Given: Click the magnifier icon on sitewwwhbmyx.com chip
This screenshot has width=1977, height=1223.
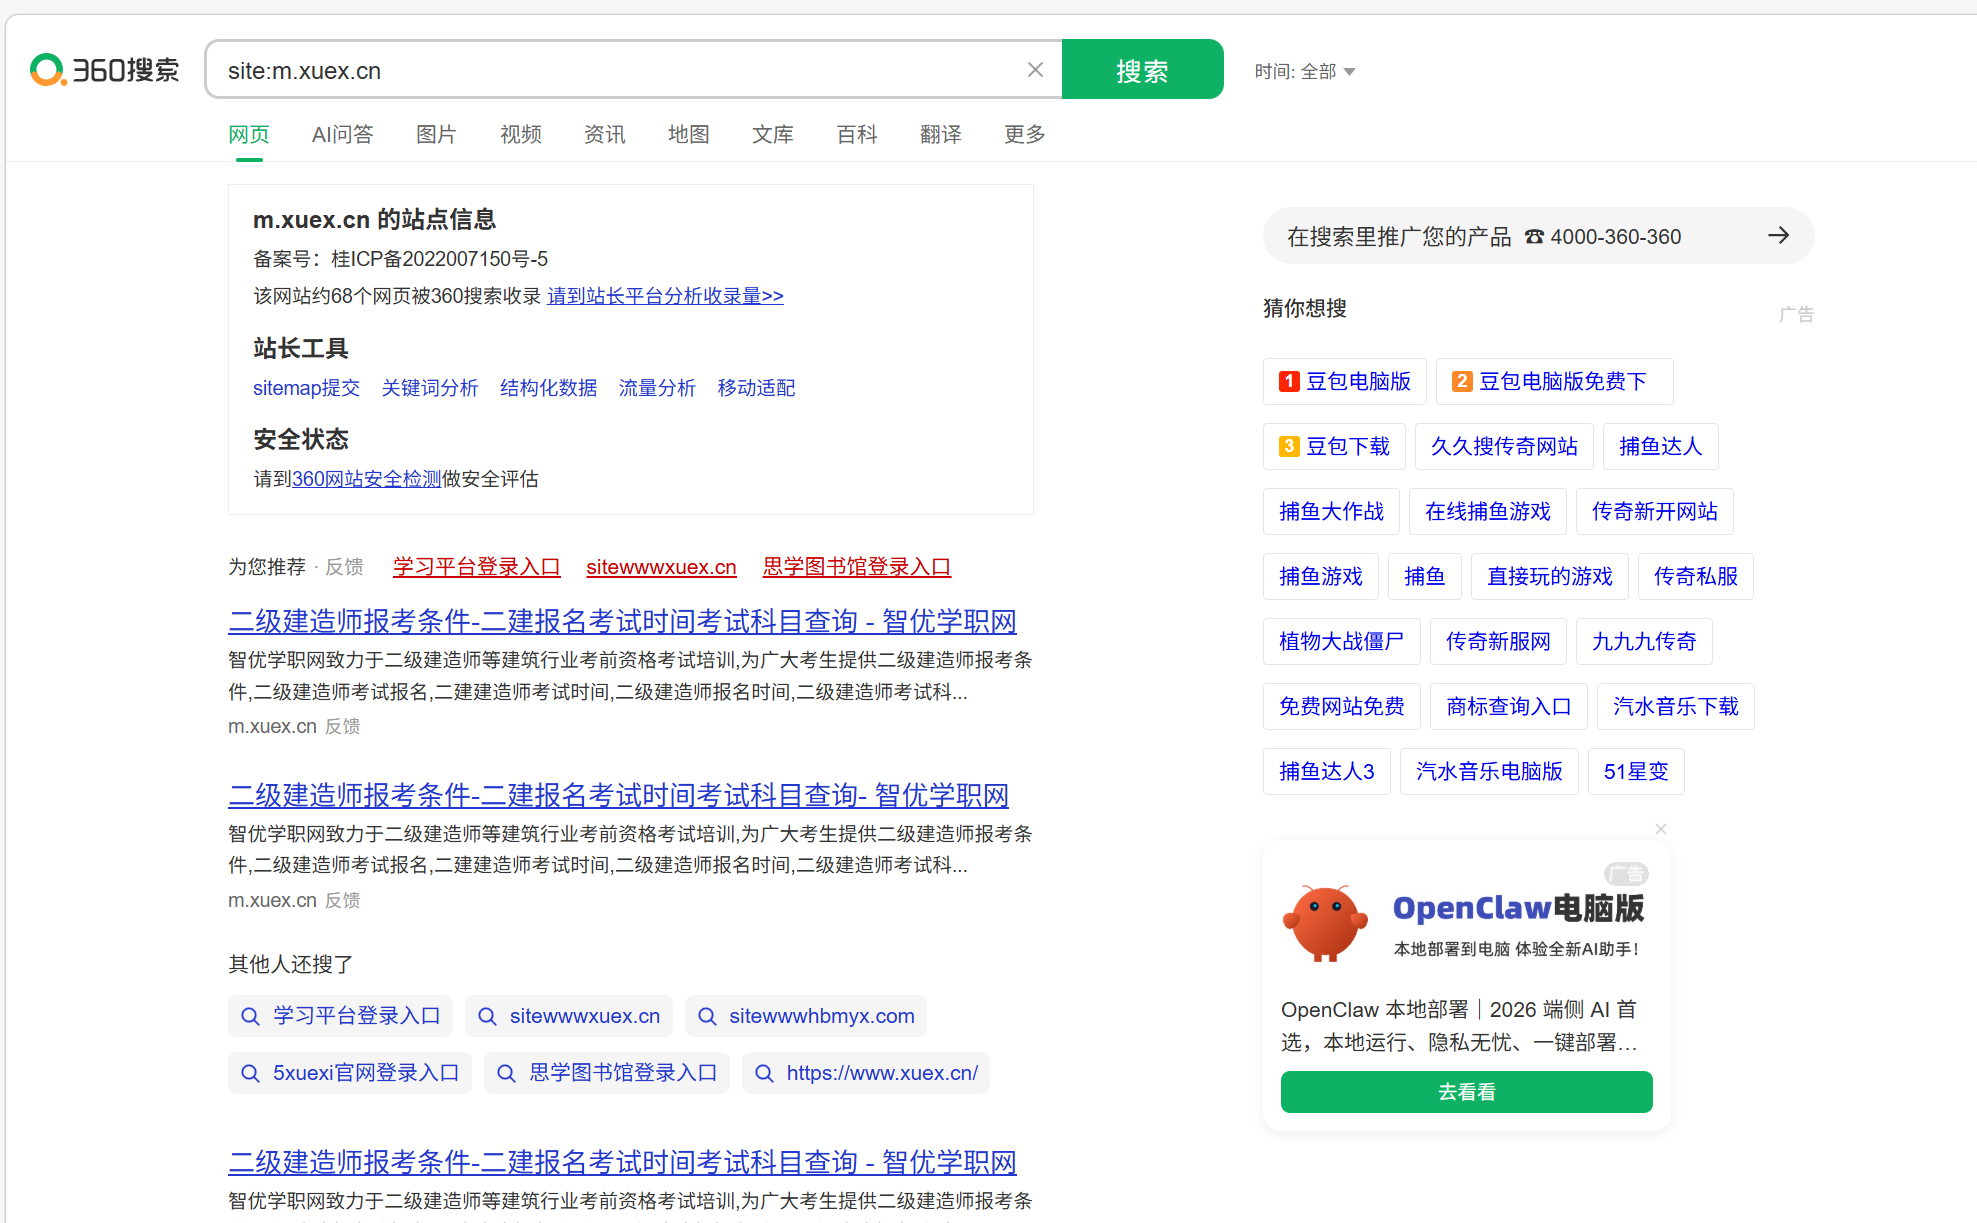Looking at the screenshot, I should point(707,1017).
